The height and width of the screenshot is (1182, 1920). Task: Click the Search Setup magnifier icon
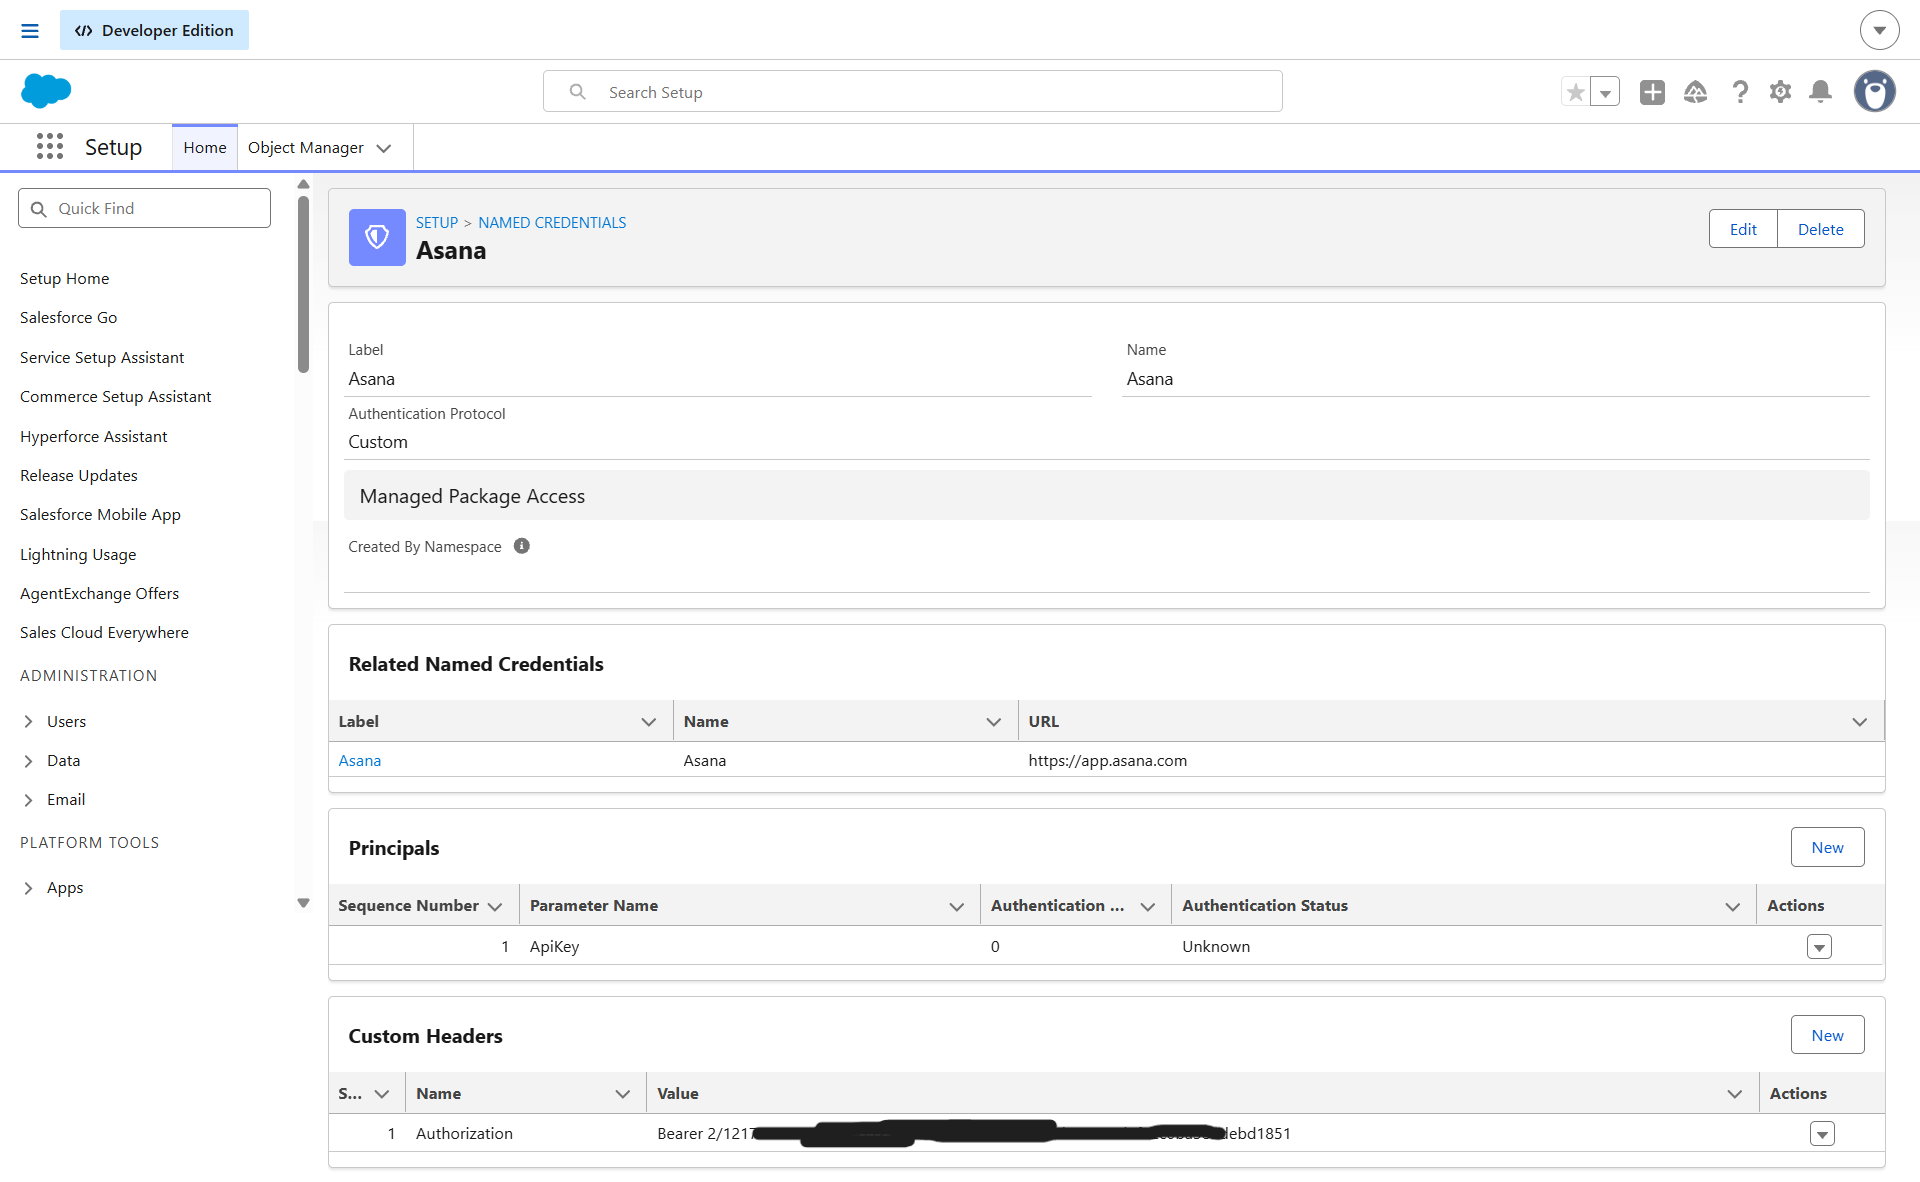[x=577, y=92]
